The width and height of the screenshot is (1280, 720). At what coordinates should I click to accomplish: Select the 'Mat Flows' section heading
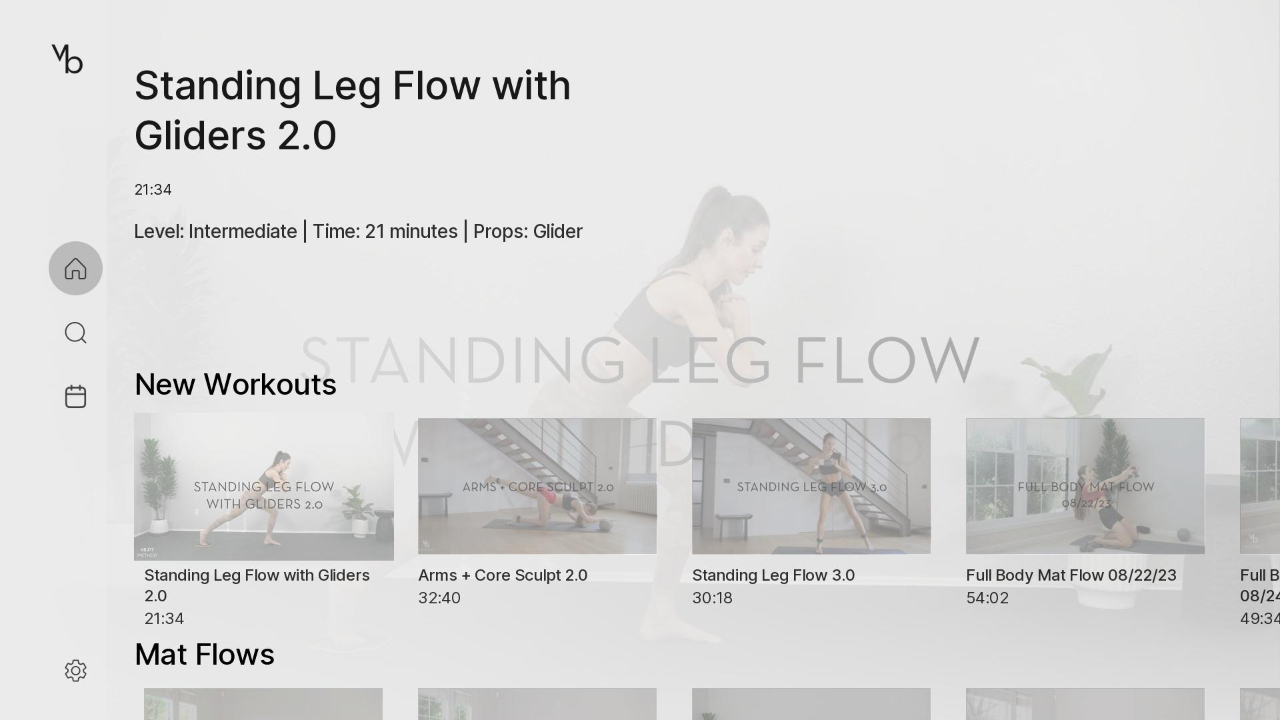pos(204,655)
